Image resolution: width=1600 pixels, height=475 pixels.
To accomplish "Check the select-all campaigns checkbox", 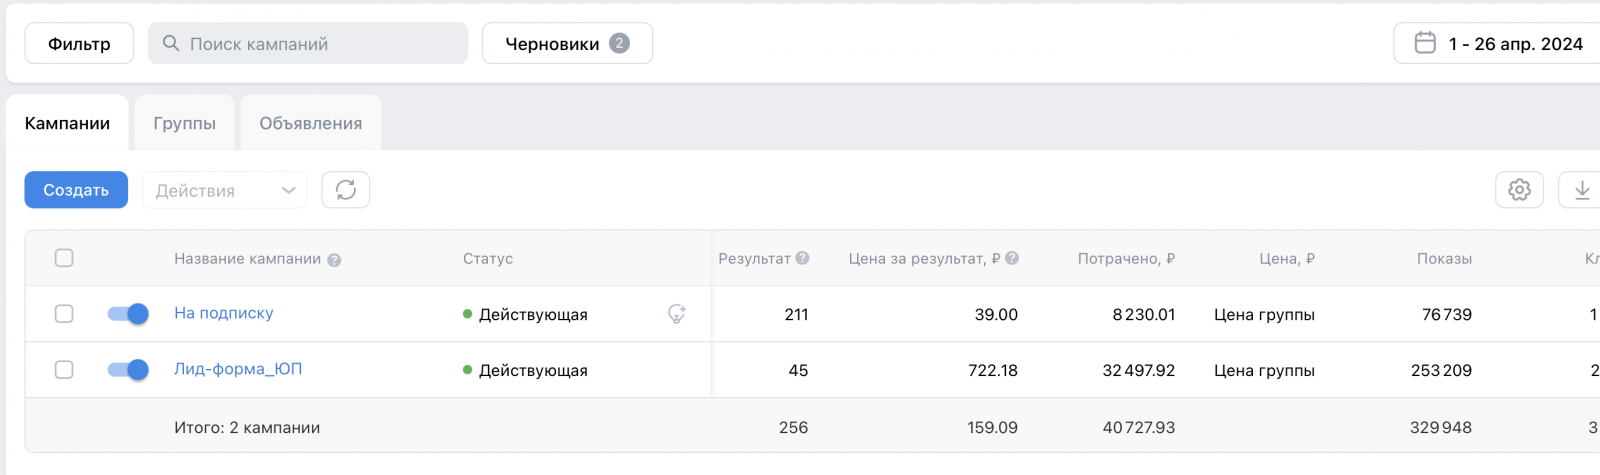I will [x=64, y=258].
